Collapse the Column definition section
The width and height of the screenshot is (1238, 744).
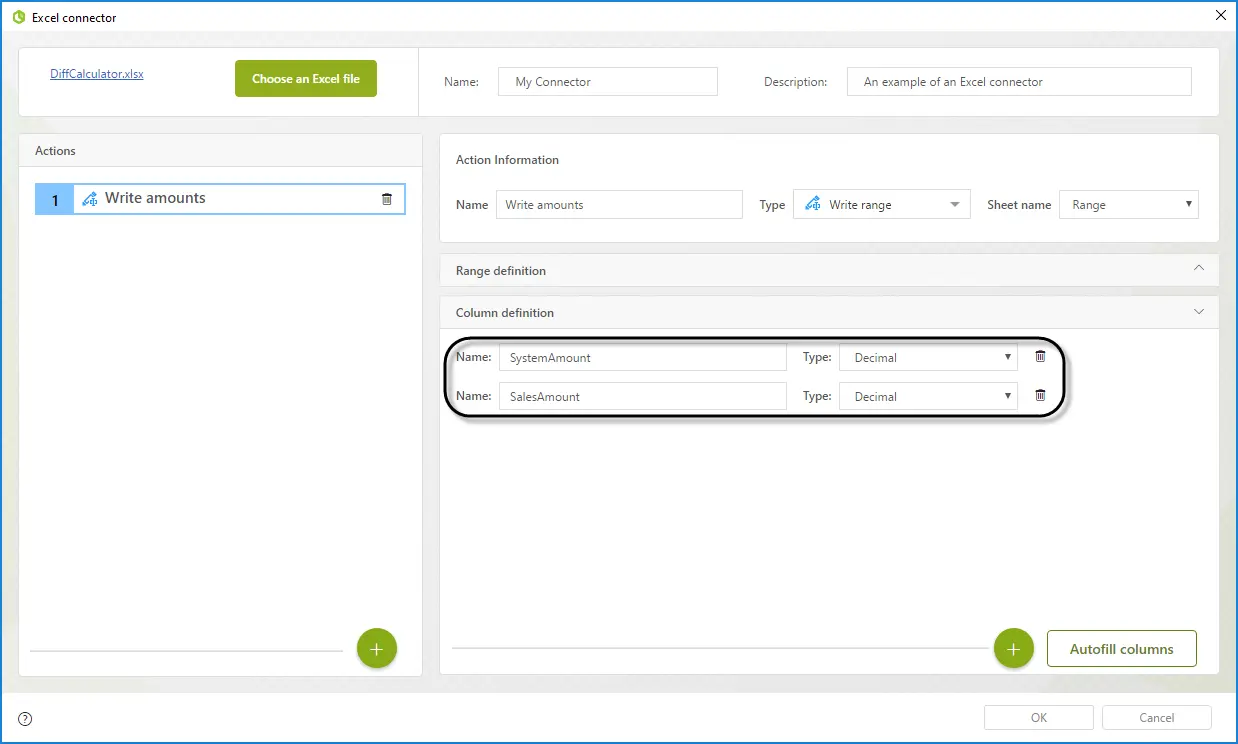point(1199,312)
